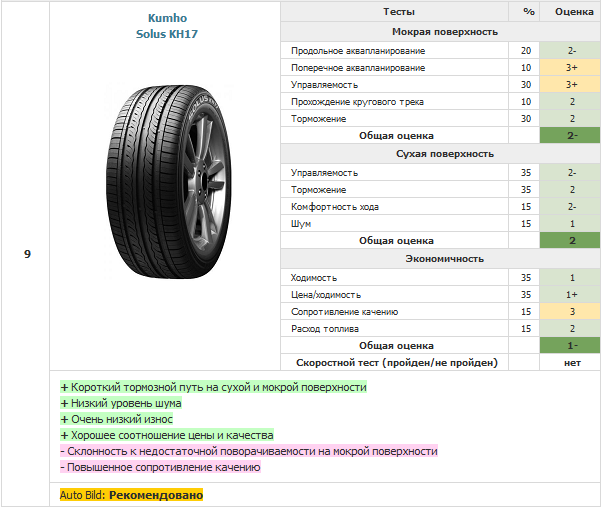Click the '3+' rating of Поперечное аквапланирование
The image size is (602, 510).
572,68
